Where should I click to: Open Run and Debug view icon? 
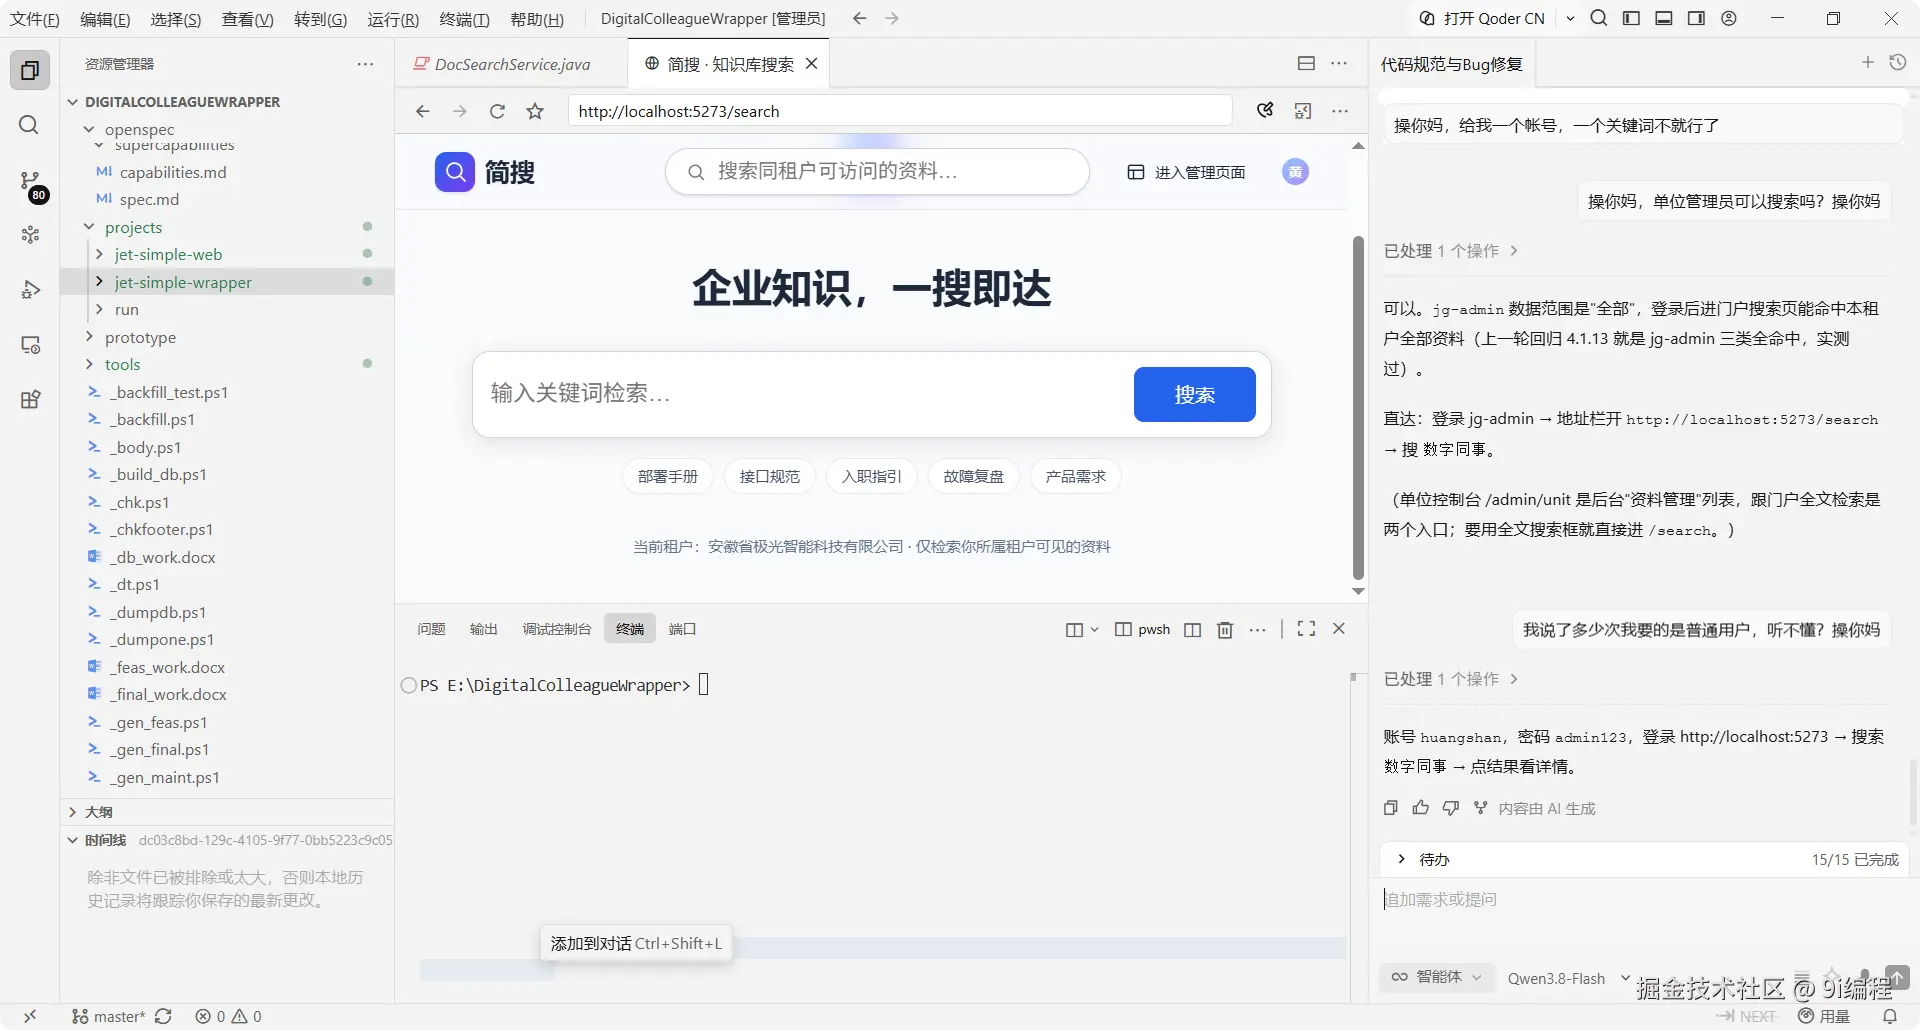pos(30,290)
